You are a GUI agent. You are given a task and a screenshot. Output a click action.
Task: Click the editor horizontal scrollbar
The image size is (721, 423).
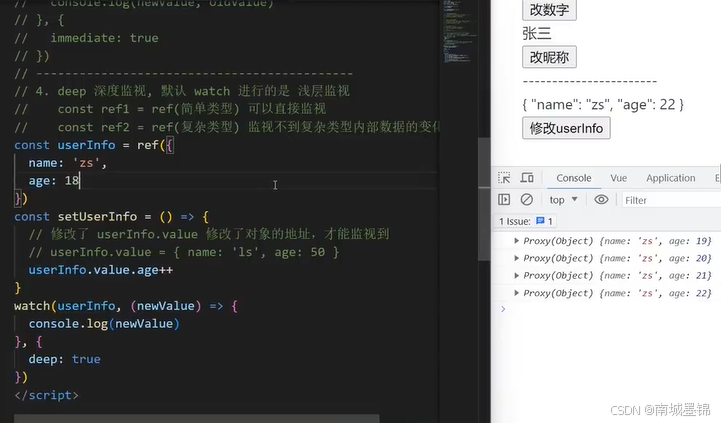tap(196, 418)
